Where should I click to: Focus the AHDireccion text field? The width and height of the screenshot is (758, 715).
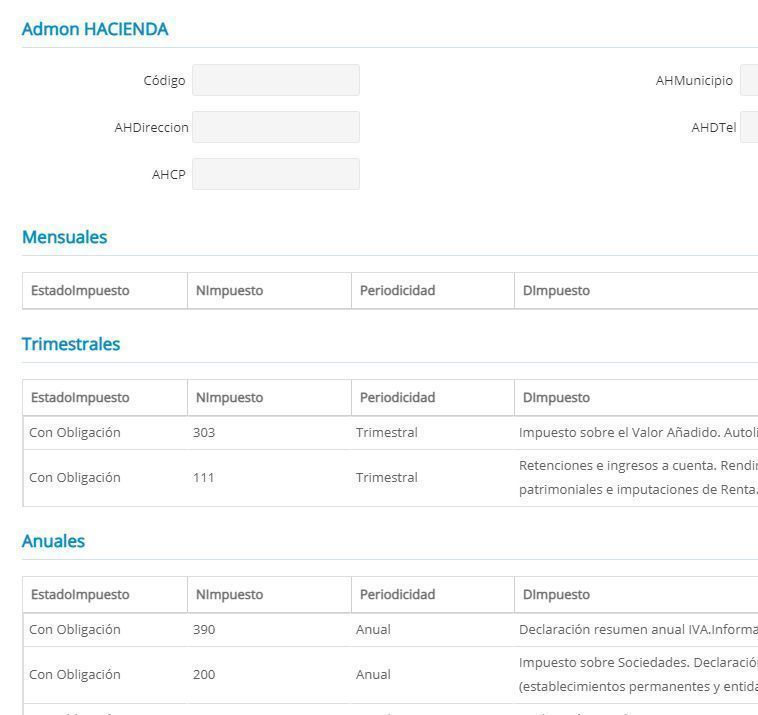click(x=275, y=127)
